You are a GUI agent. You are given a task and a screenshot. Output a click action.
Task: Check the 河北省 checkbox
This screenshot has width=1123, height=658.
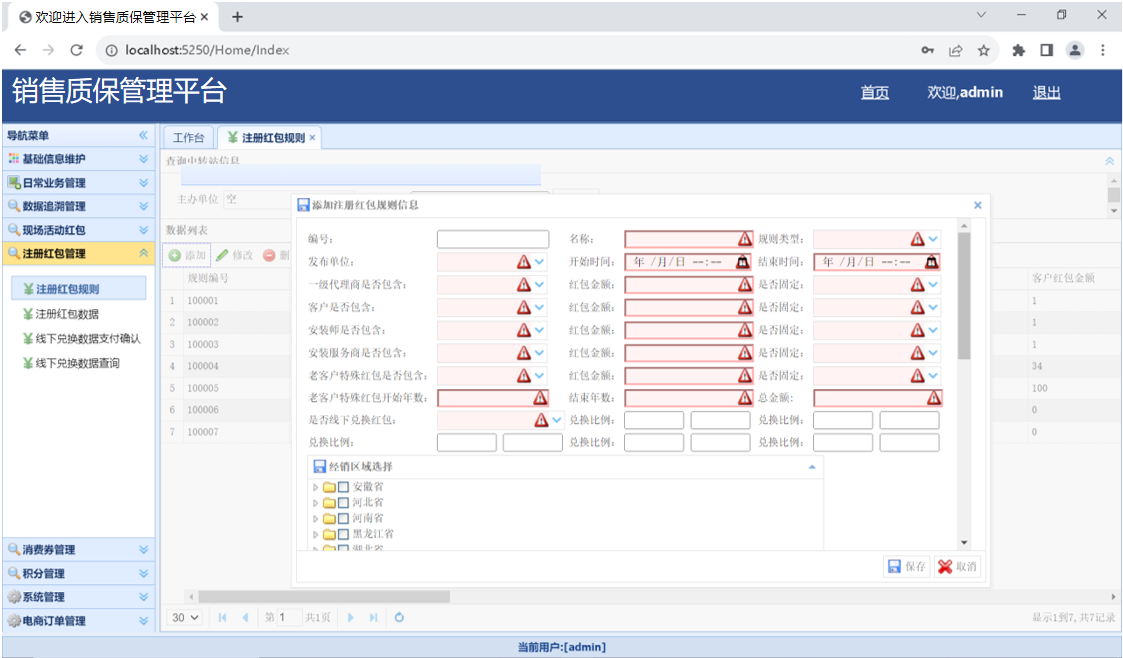pyautogui.click(x=343, y=503)
